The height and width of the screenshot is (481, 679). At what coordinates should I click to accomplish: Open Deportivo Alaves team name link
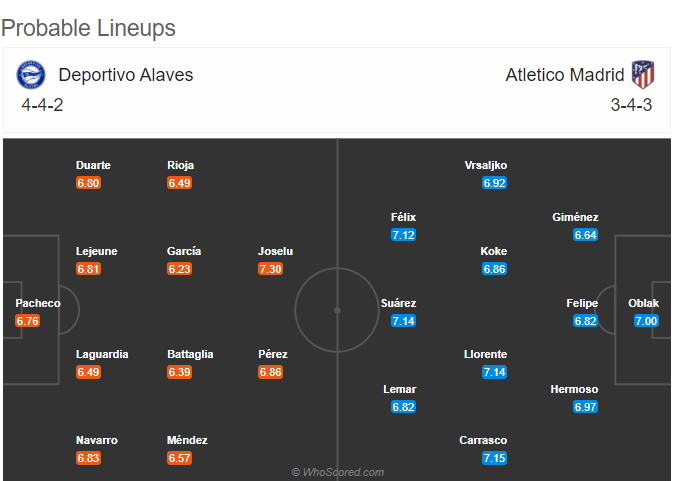click(126, 75)
